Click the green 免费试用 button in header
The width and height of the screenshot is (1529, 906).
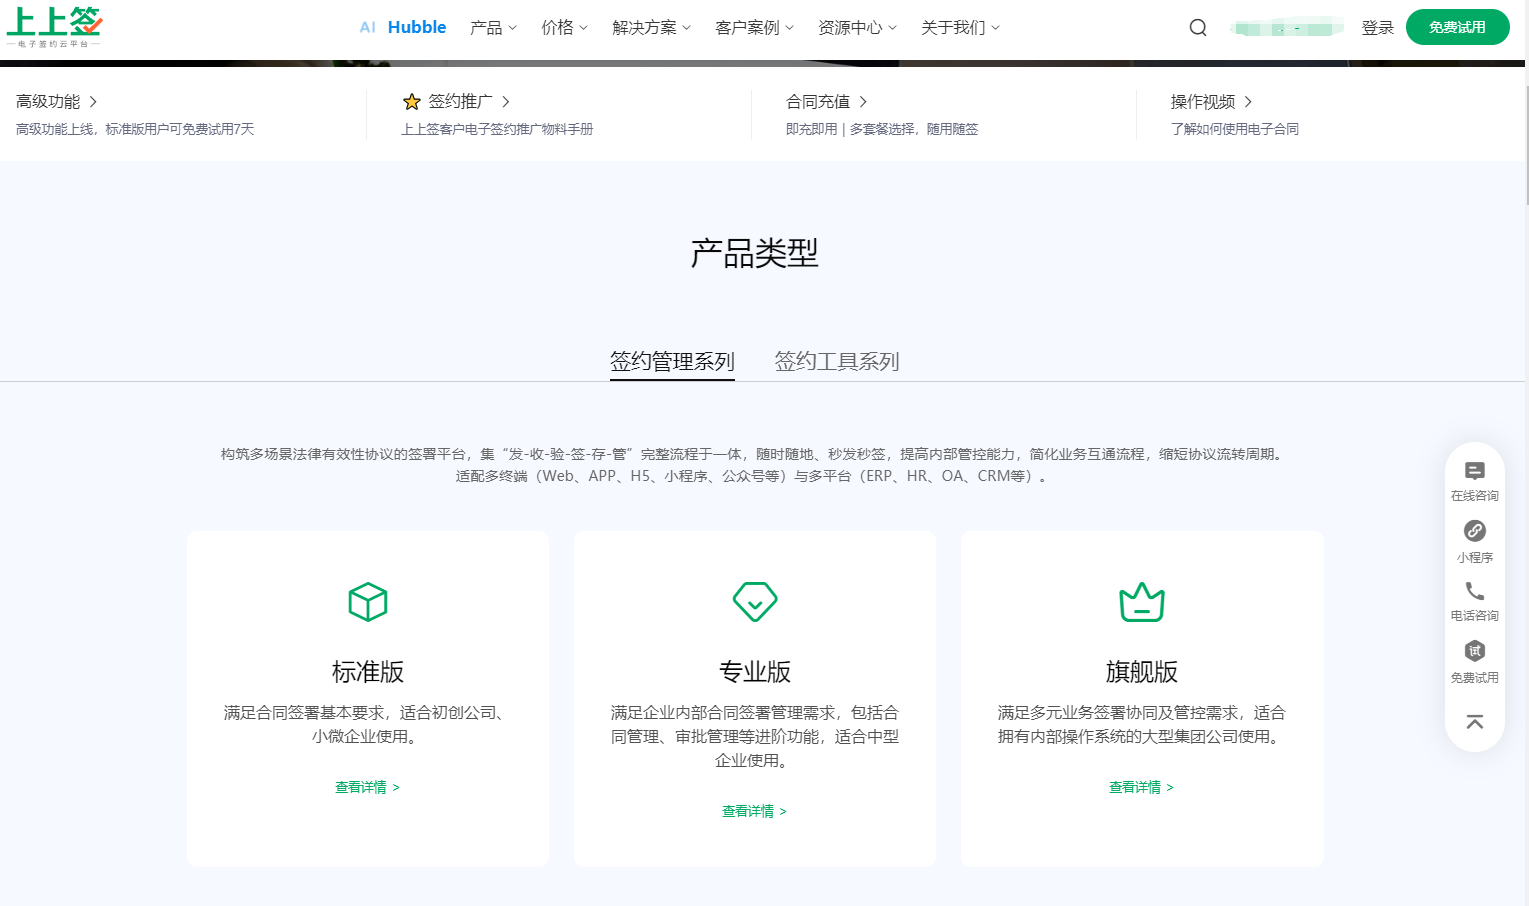click(1456, 28)
